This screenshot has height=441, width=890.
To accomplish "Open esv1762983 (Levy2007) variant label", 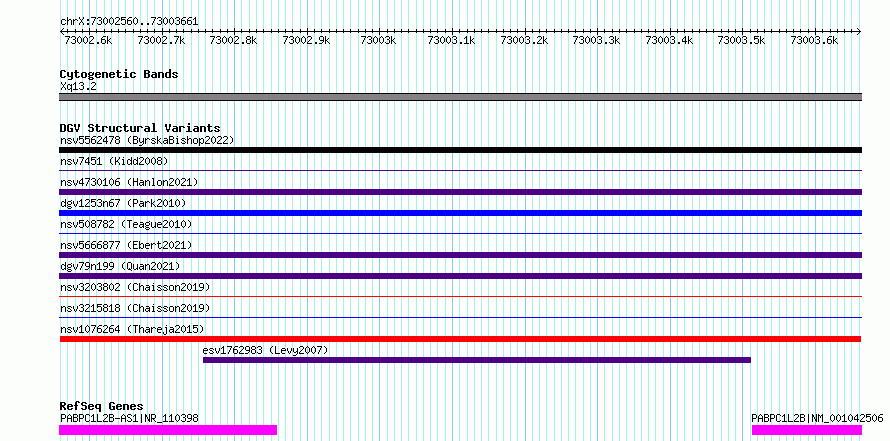I will click(x=265, y=350).
